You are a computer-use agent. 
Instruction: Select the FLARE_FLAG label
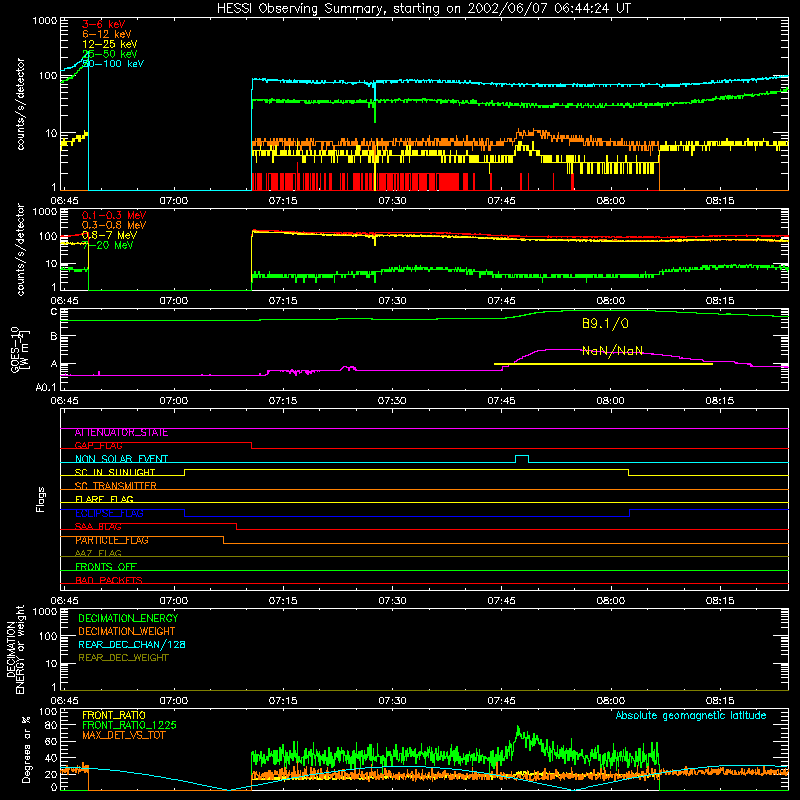[104, 499]
